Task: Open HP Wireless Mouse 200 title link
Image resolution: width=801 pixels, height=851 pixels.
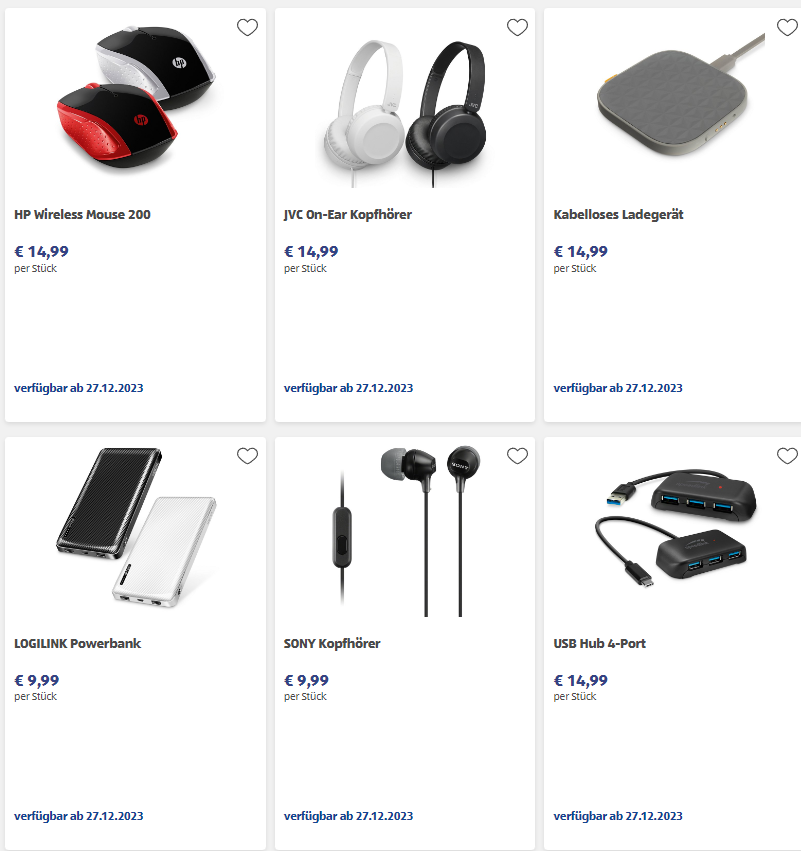Action: (x=82, y=214)
